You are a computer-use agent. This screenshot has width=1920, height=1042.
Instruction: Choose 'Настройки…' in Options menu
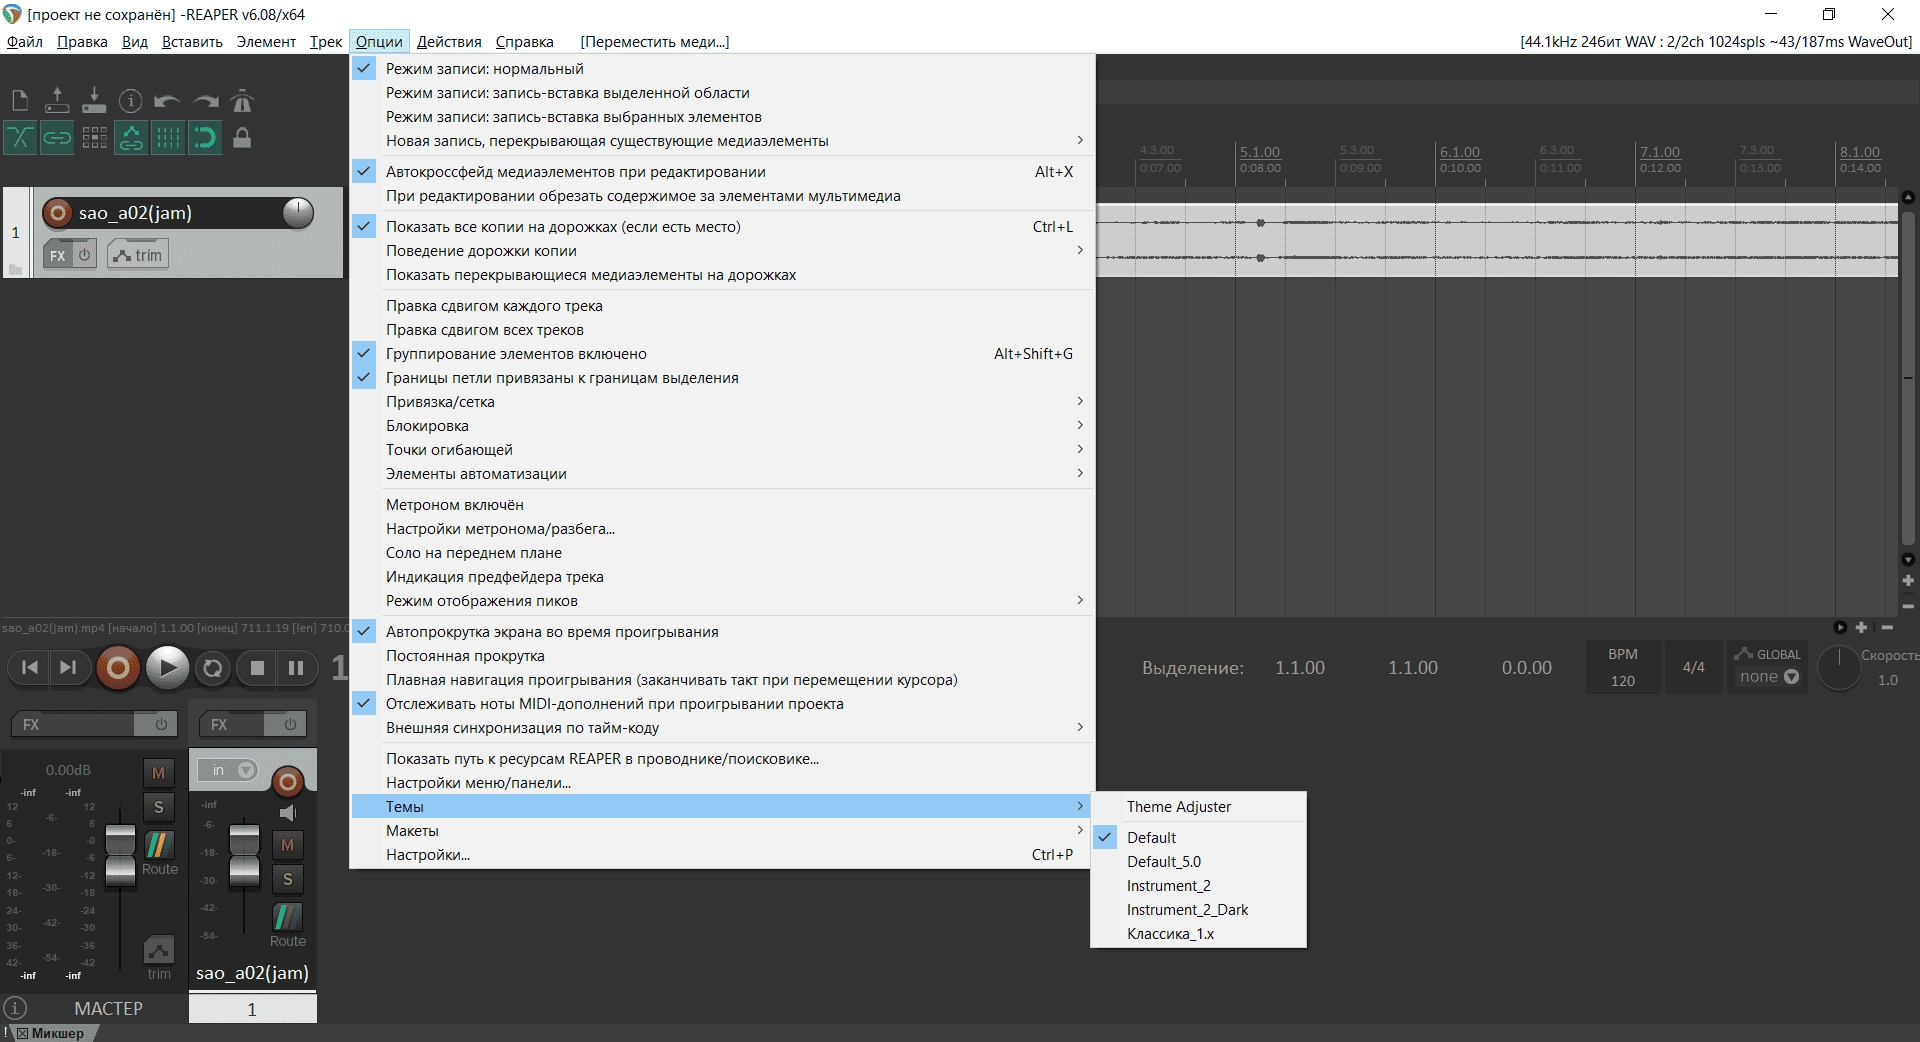(722, 855)
